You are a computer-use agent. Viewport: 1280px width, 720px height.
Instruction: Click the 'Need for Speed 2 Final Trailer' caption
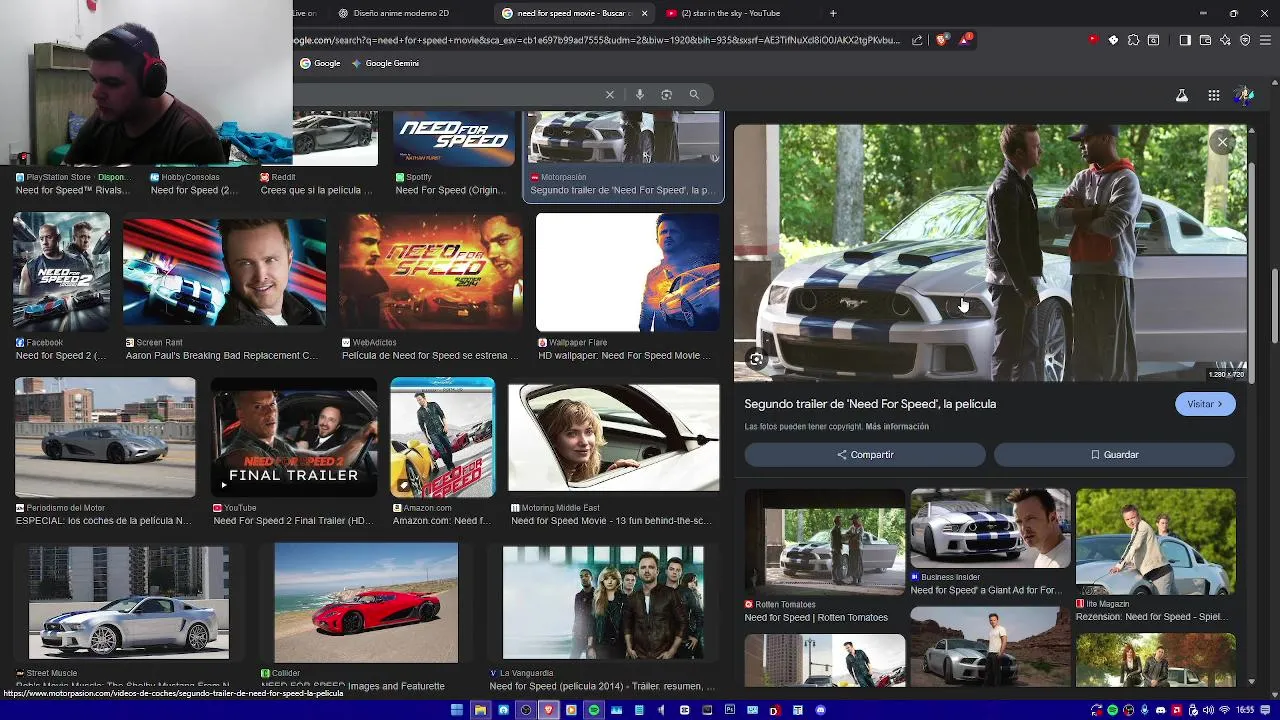(293, 521)
